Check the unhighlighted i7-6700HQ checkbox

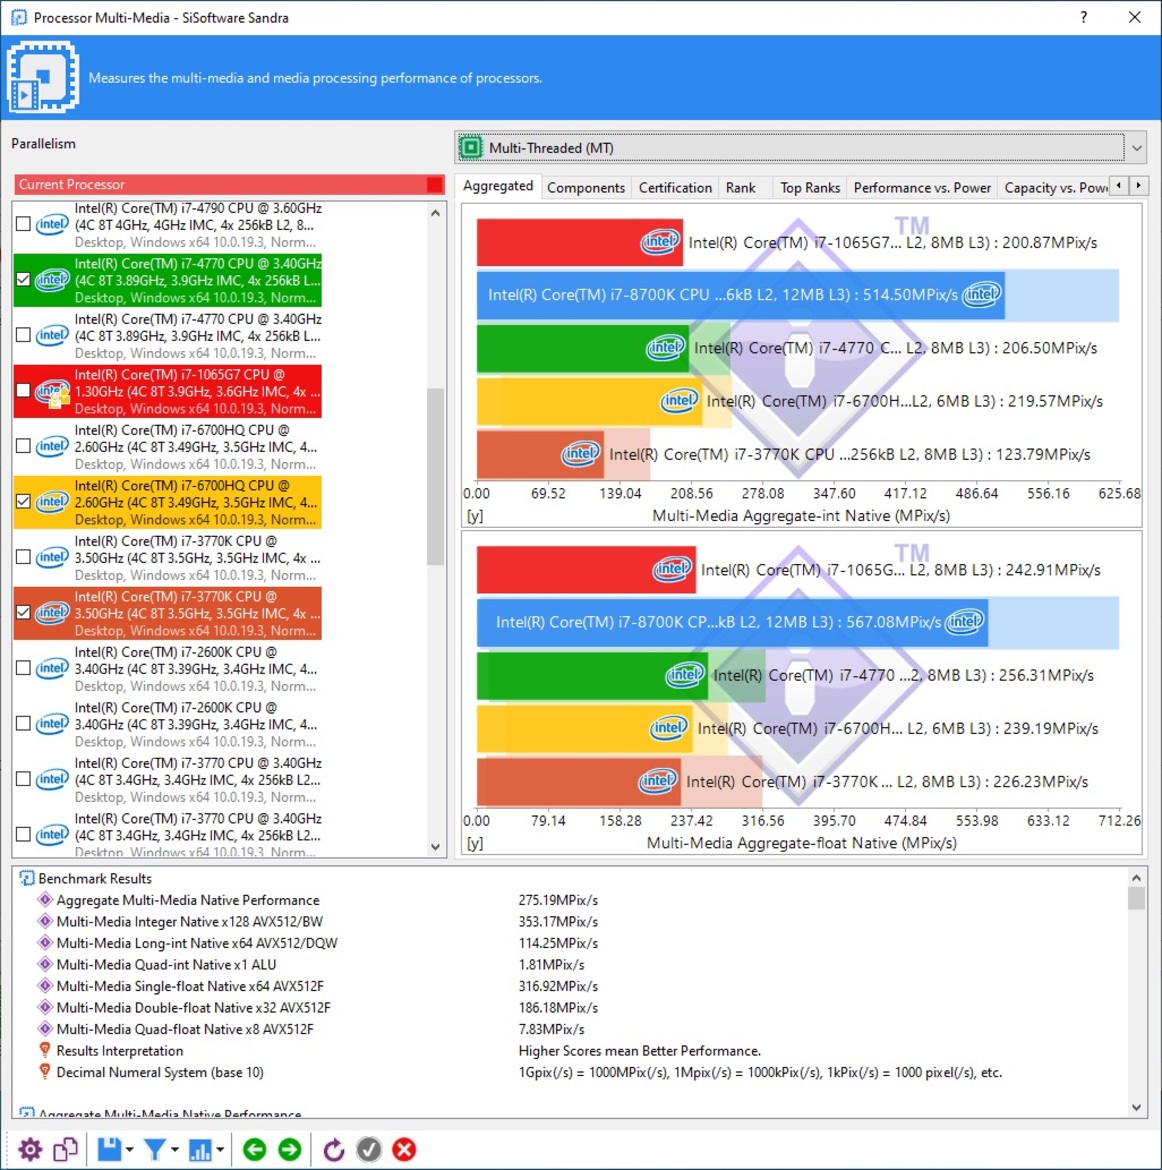pyautogui.click(x=23, y=446)
